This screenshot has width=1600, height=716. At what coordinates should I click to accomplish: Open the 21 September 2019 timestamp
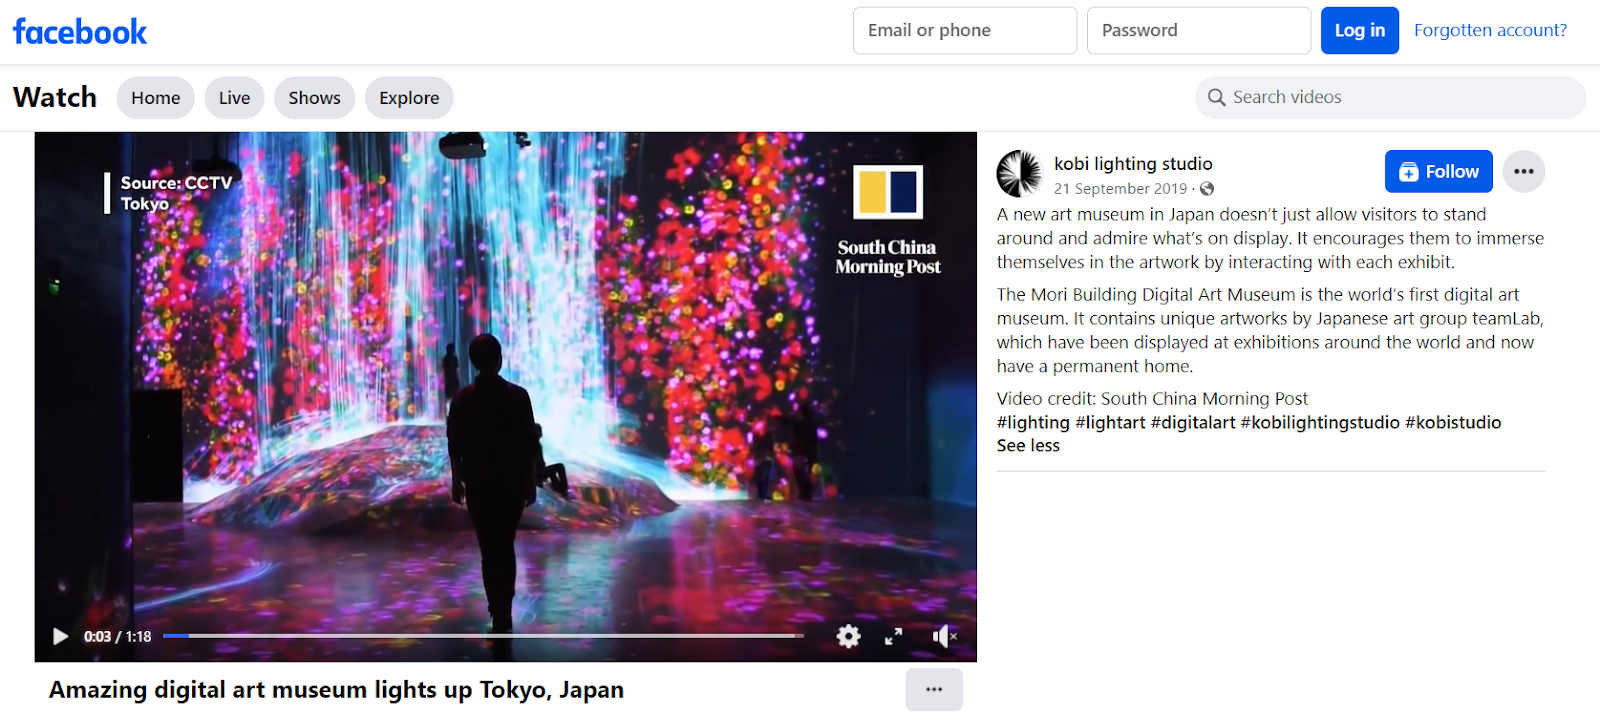point(1120,188)
